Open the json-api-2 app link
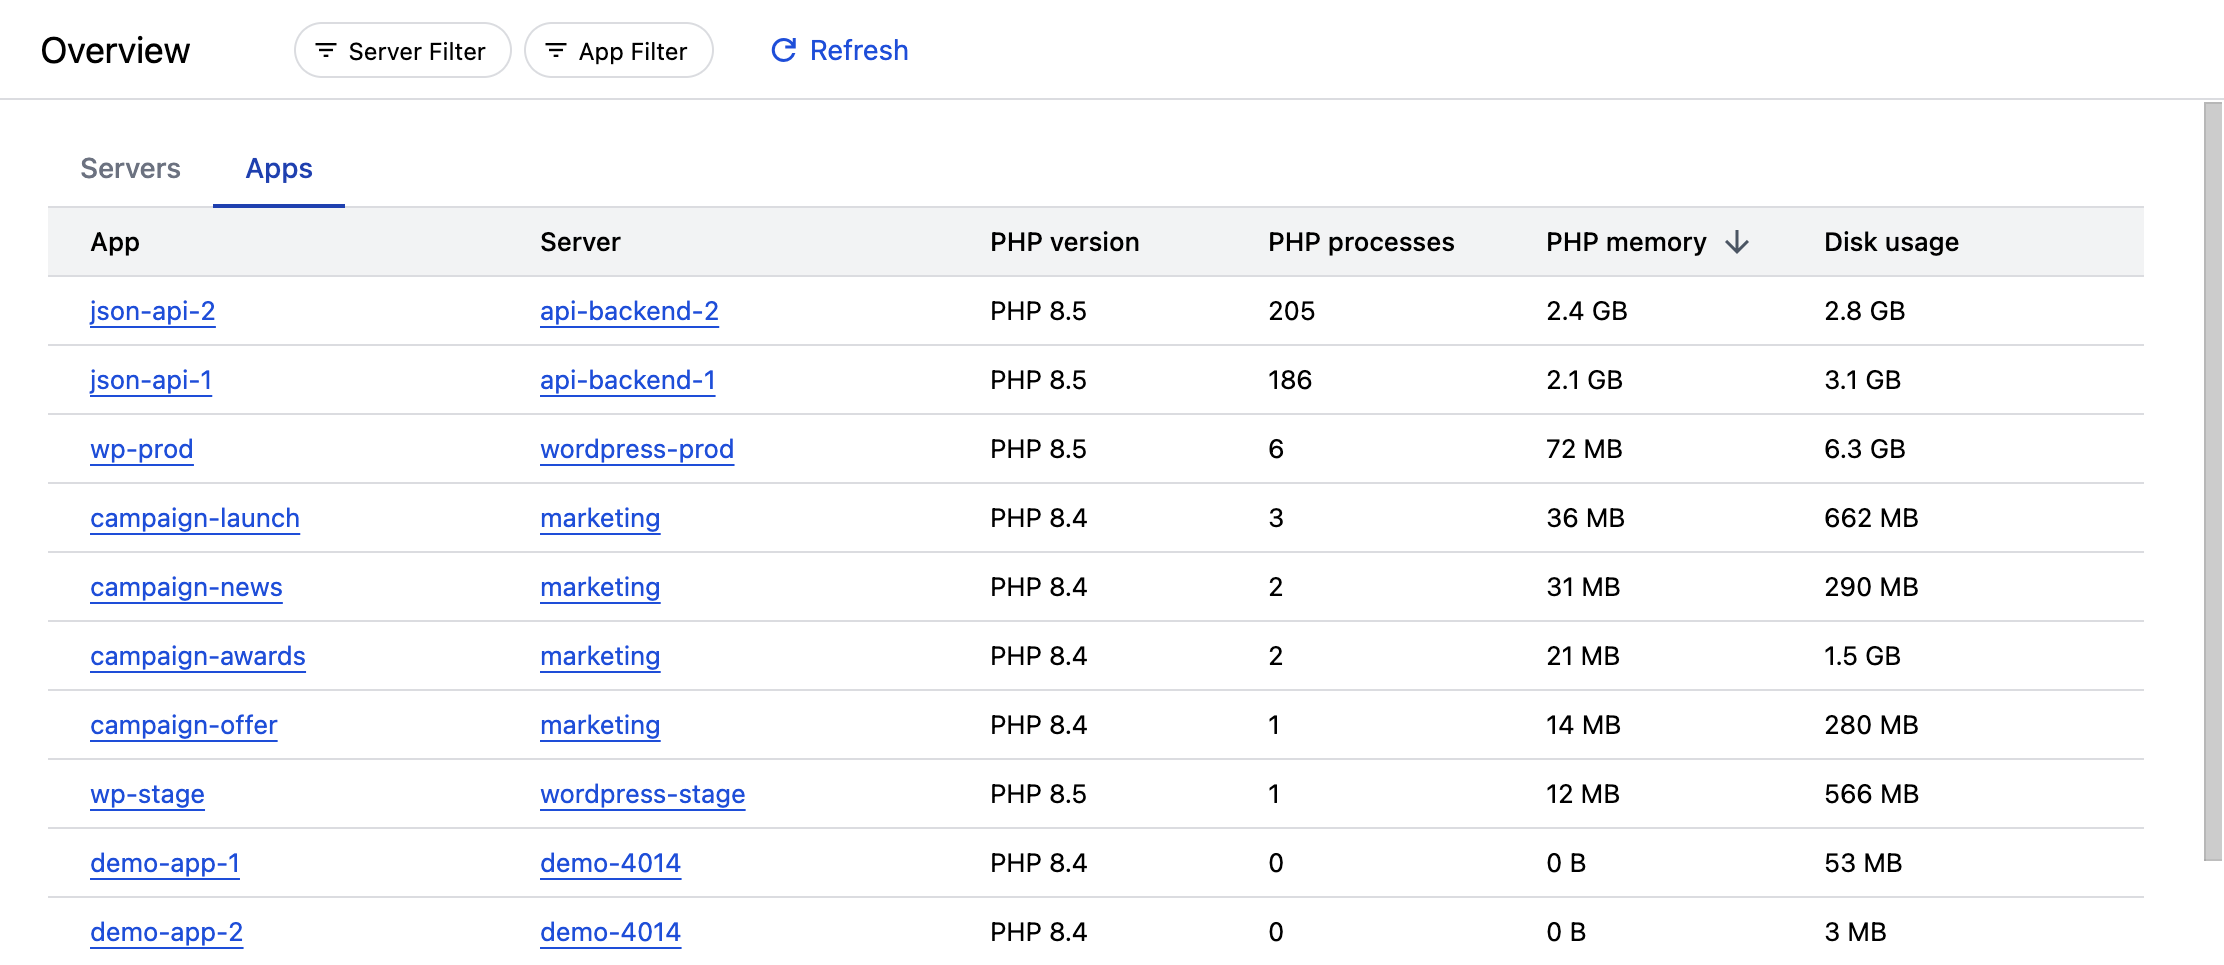This screenshot has width=2224, height=965. (x=152, y=311)
